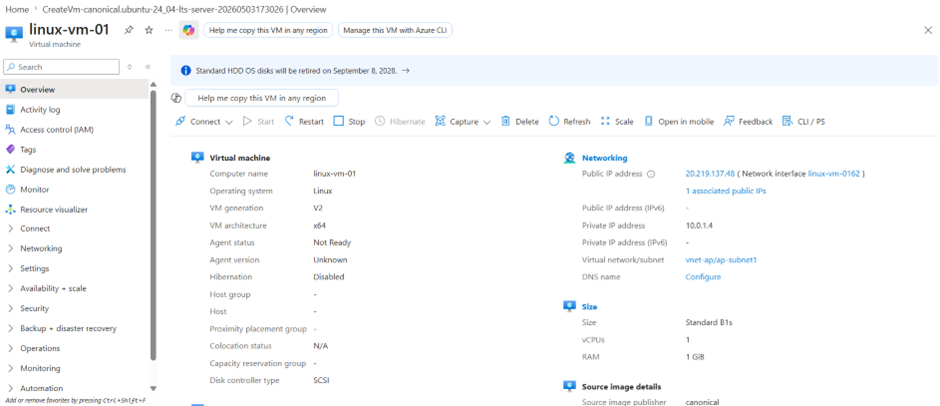Expand Networking section in sidebar
940x406 pixels.
click(10, 248)
